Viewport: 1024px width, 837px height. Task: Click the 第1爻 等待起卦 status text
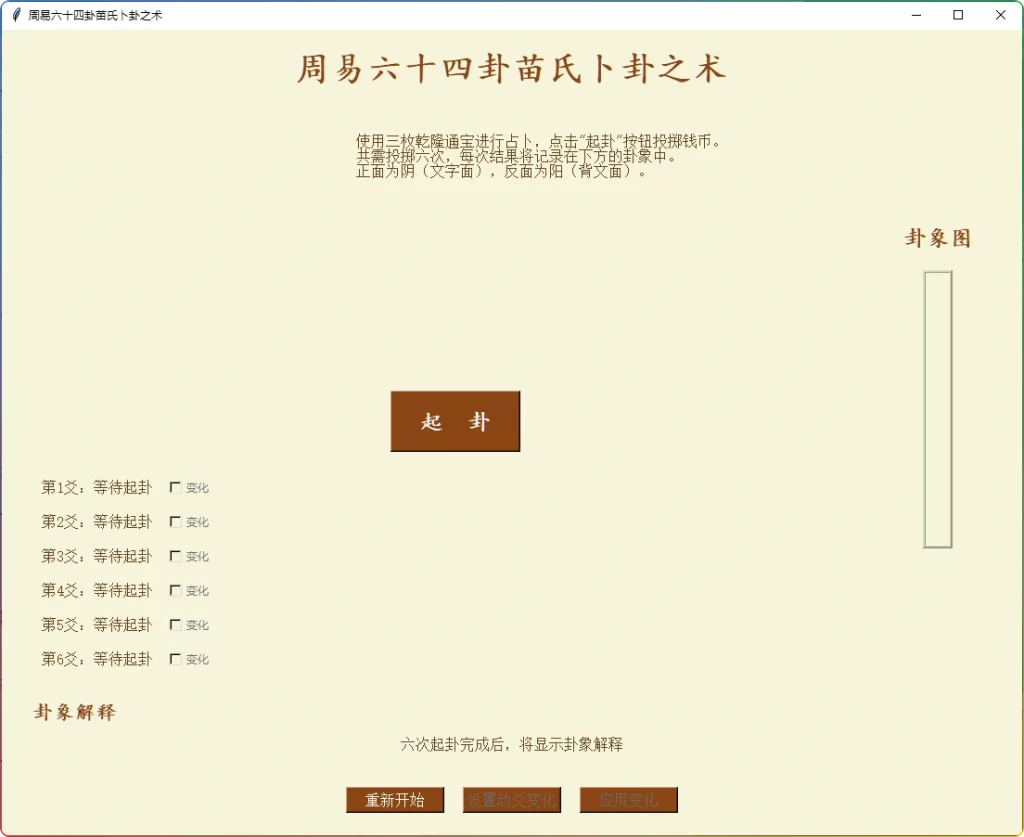click(96, 487)
